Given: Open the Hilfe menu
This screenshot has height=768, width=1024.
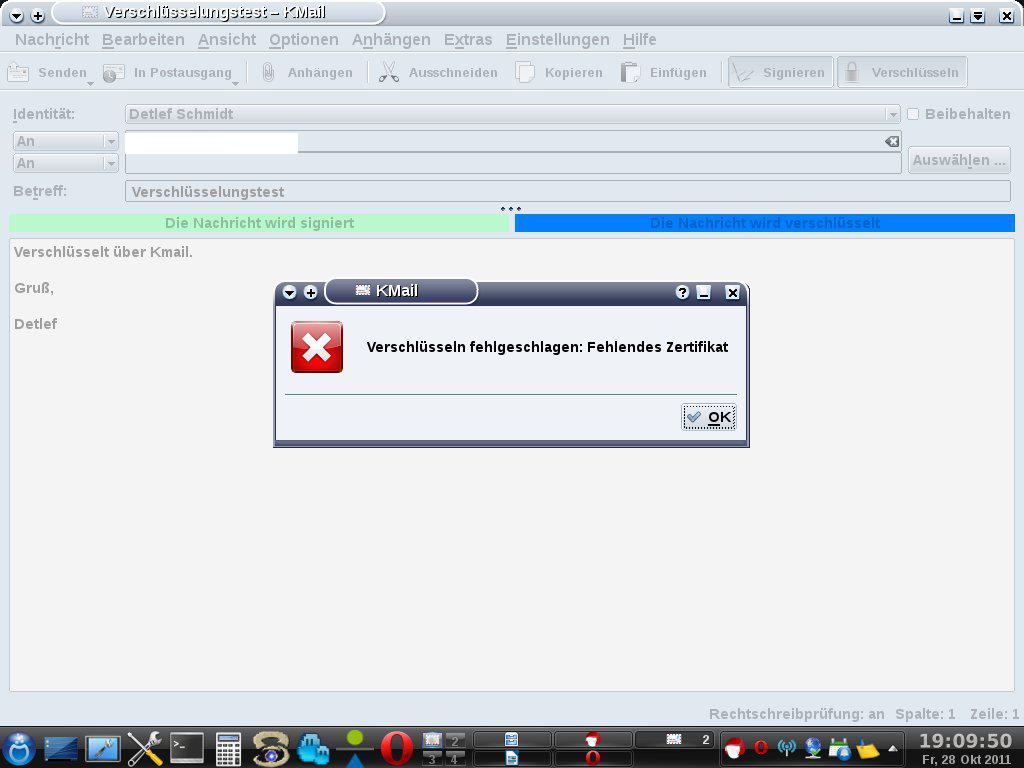Looking at the screenshot, I should point(639,40).
